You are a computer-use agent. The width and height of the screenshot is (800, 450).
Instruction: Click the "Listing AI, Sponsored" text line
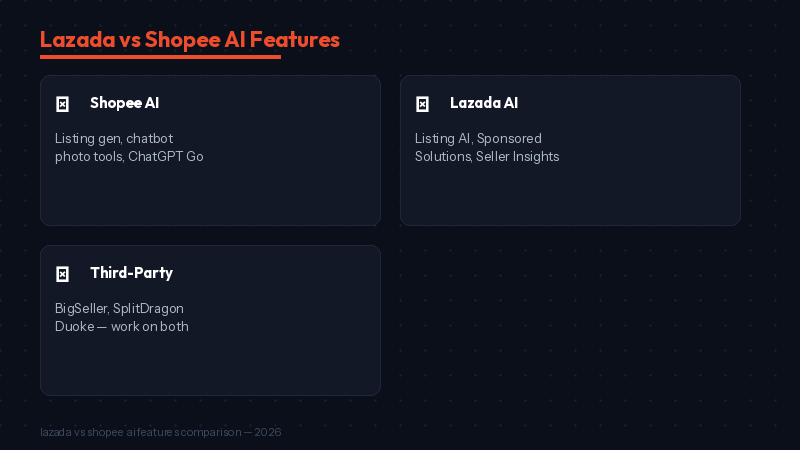[x=478, y=138]
